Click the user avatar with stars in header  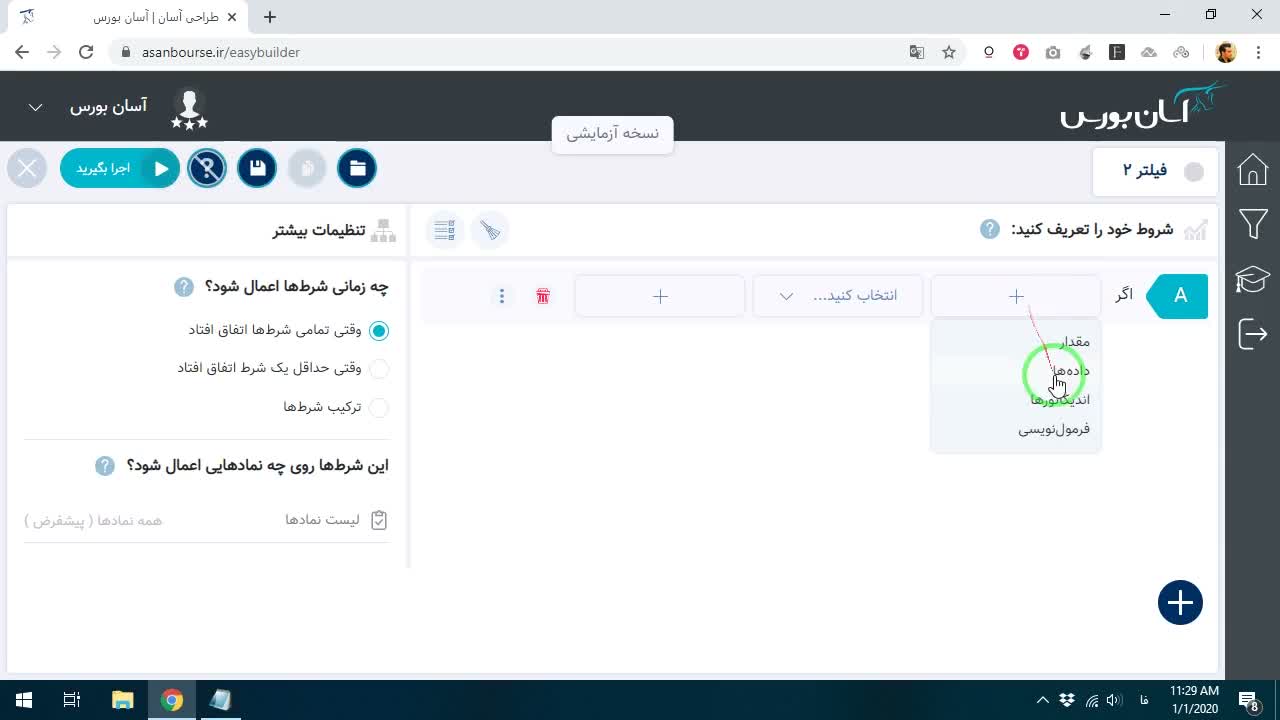(x=189, y=109)
